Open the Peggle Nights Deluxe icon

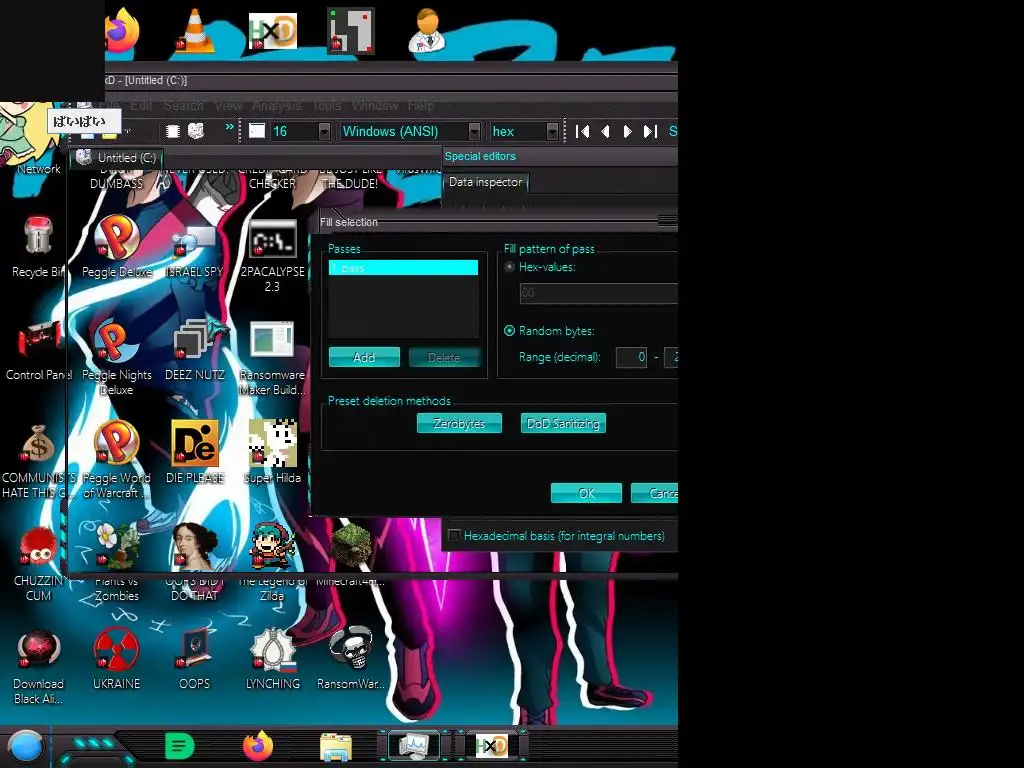[x=116, y=357]
